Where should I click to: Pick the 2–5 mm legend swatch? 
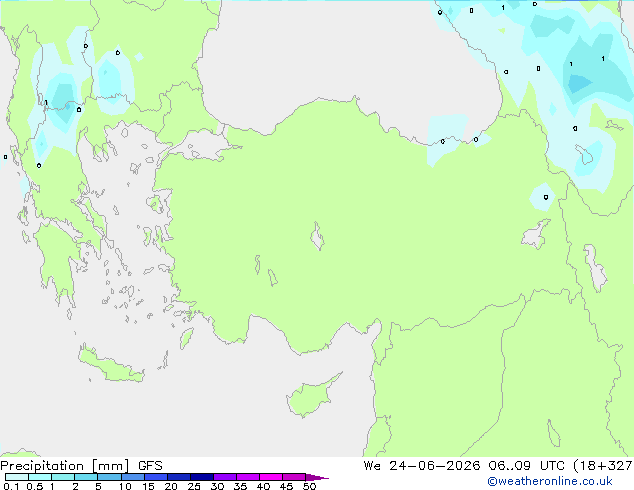pyautogui.click(x=86, y=477)
